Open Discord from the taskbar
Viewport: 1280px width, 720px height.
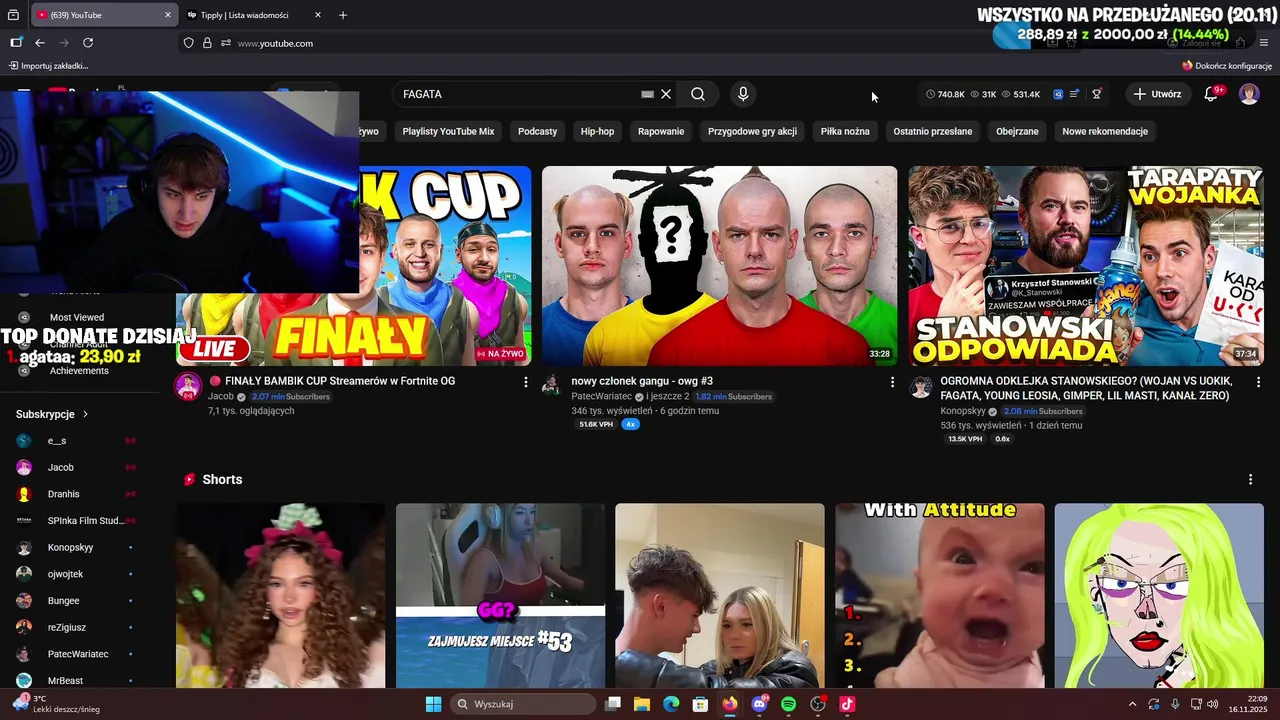[x=759, y=704]
